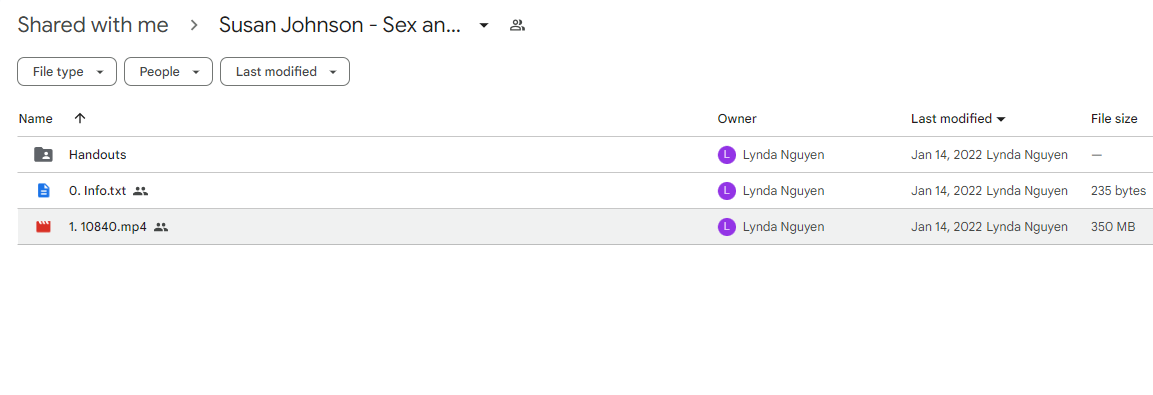Click the shared people icon beside 1. 10840.mp4

pos(161,227)
